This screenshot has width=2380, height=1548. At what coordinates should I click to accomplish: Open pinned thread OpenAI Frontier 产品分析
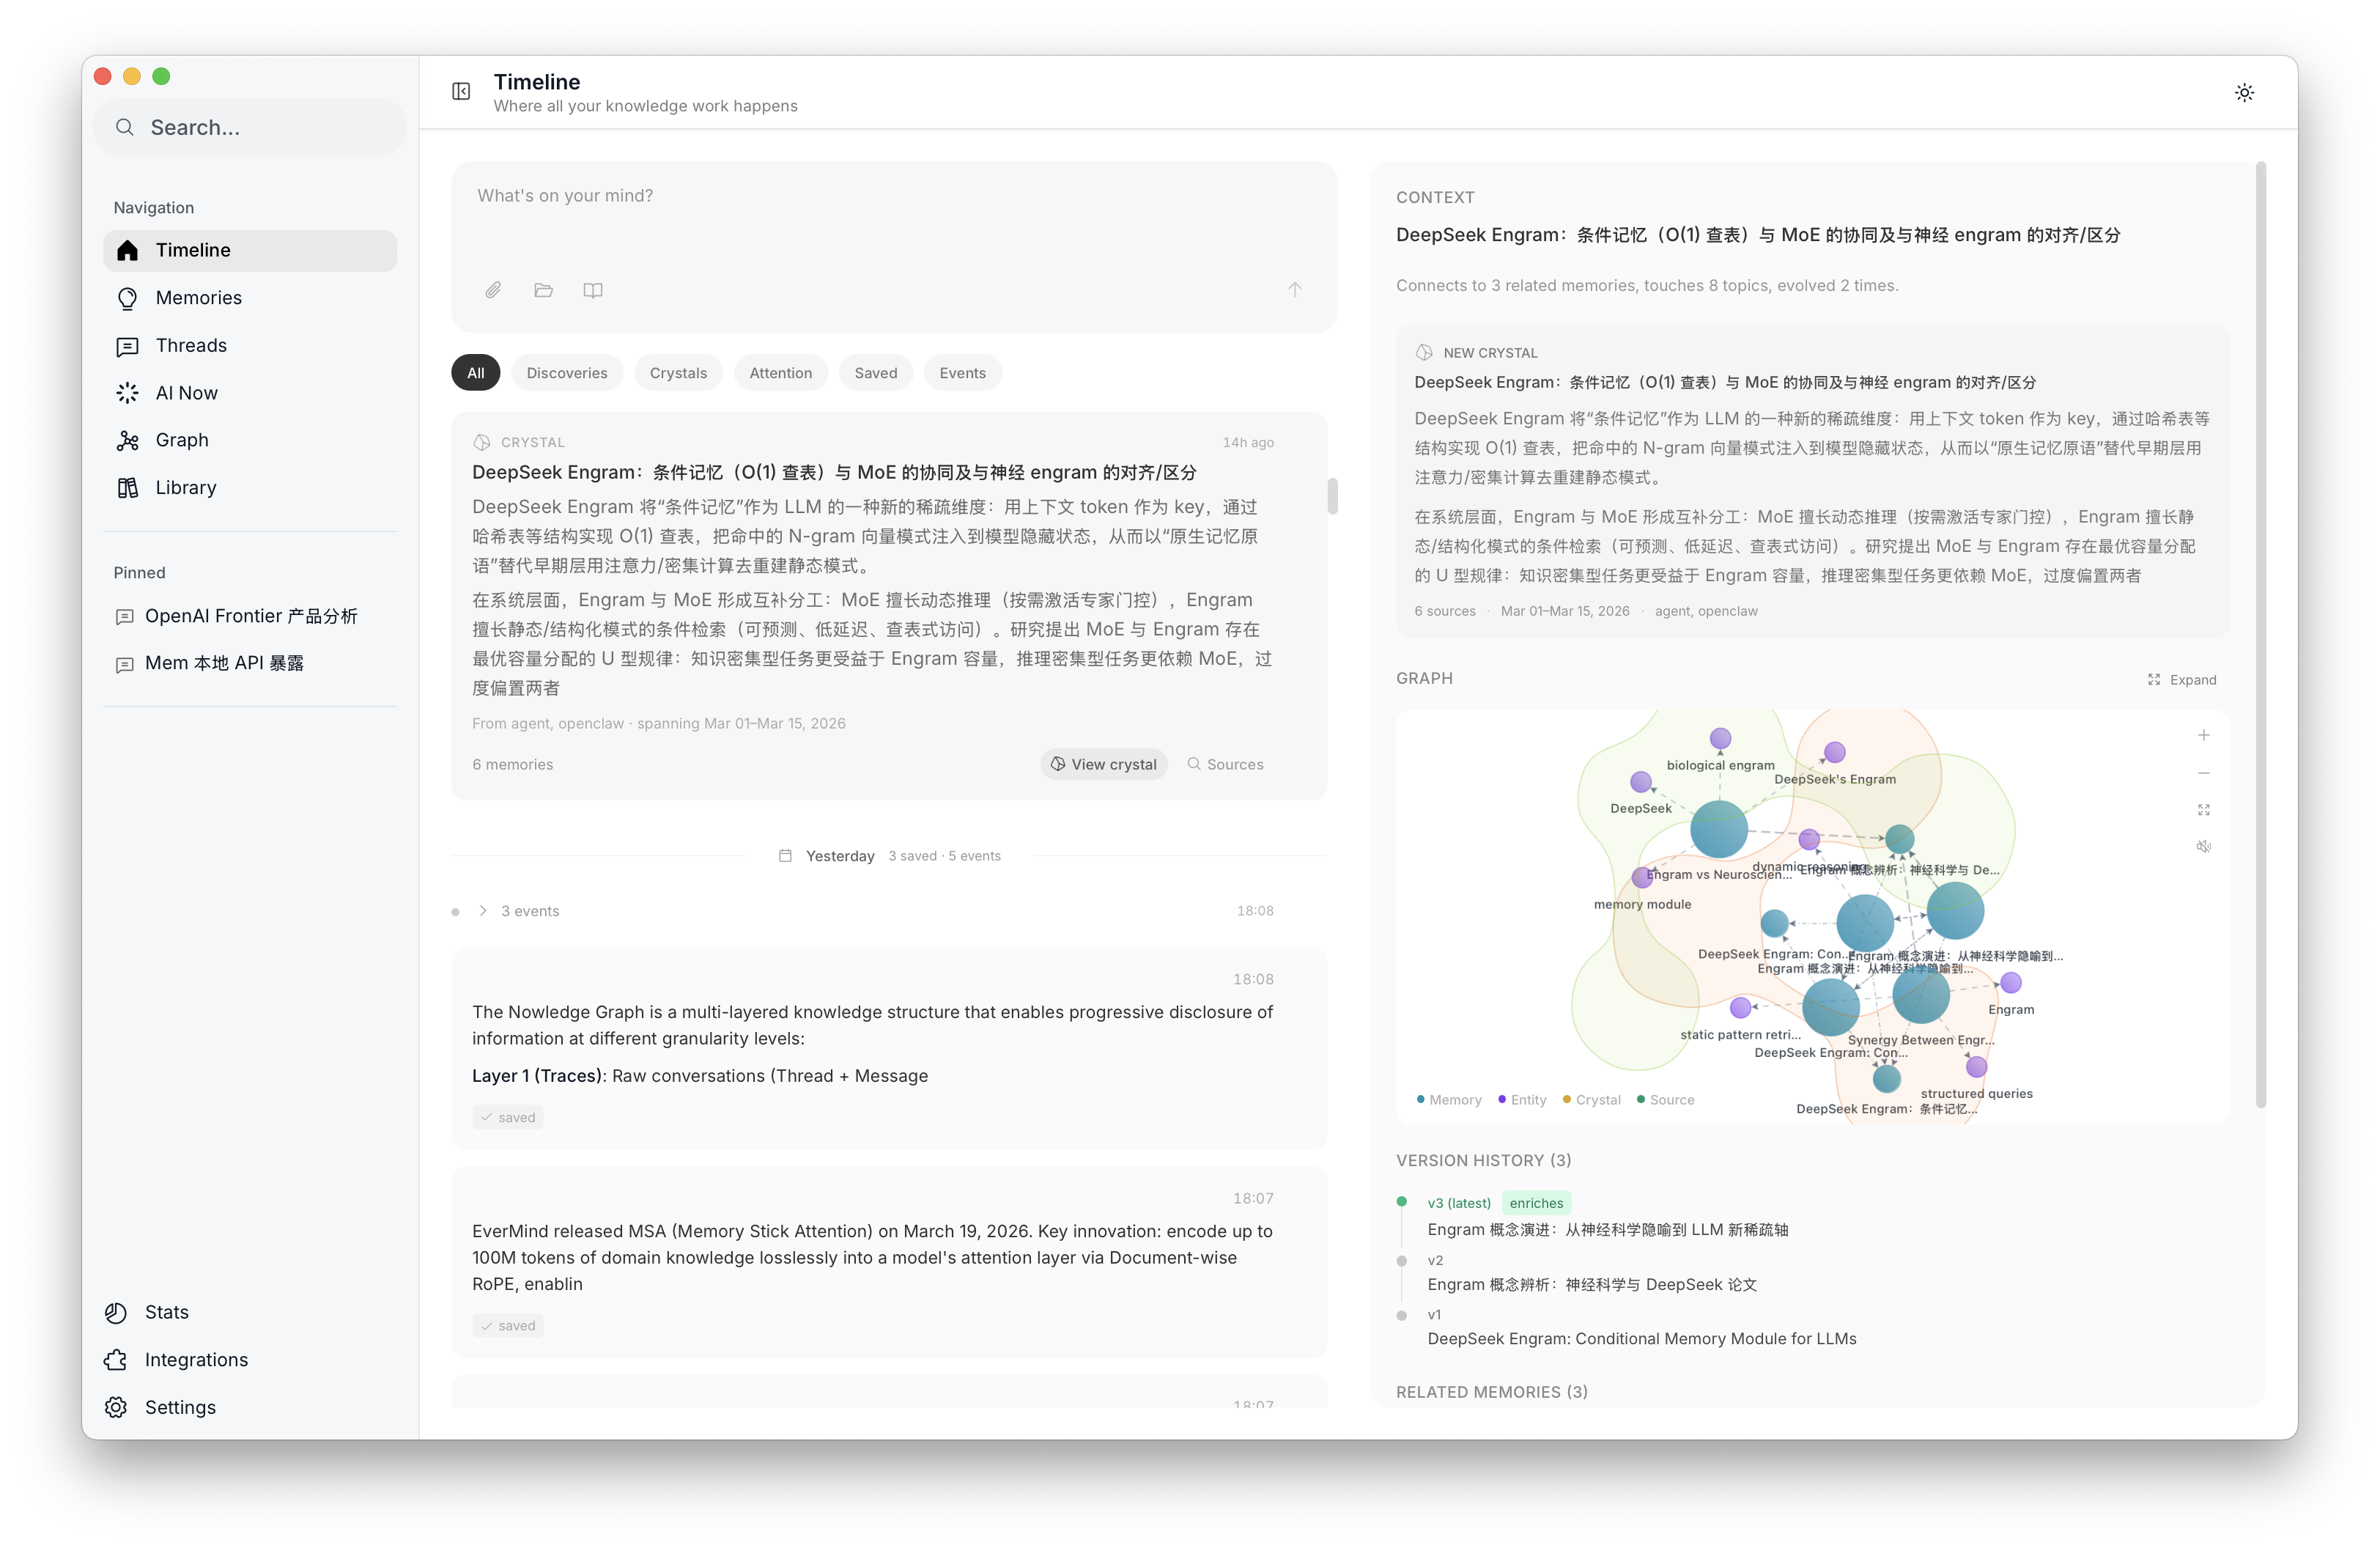click(250, 616)
